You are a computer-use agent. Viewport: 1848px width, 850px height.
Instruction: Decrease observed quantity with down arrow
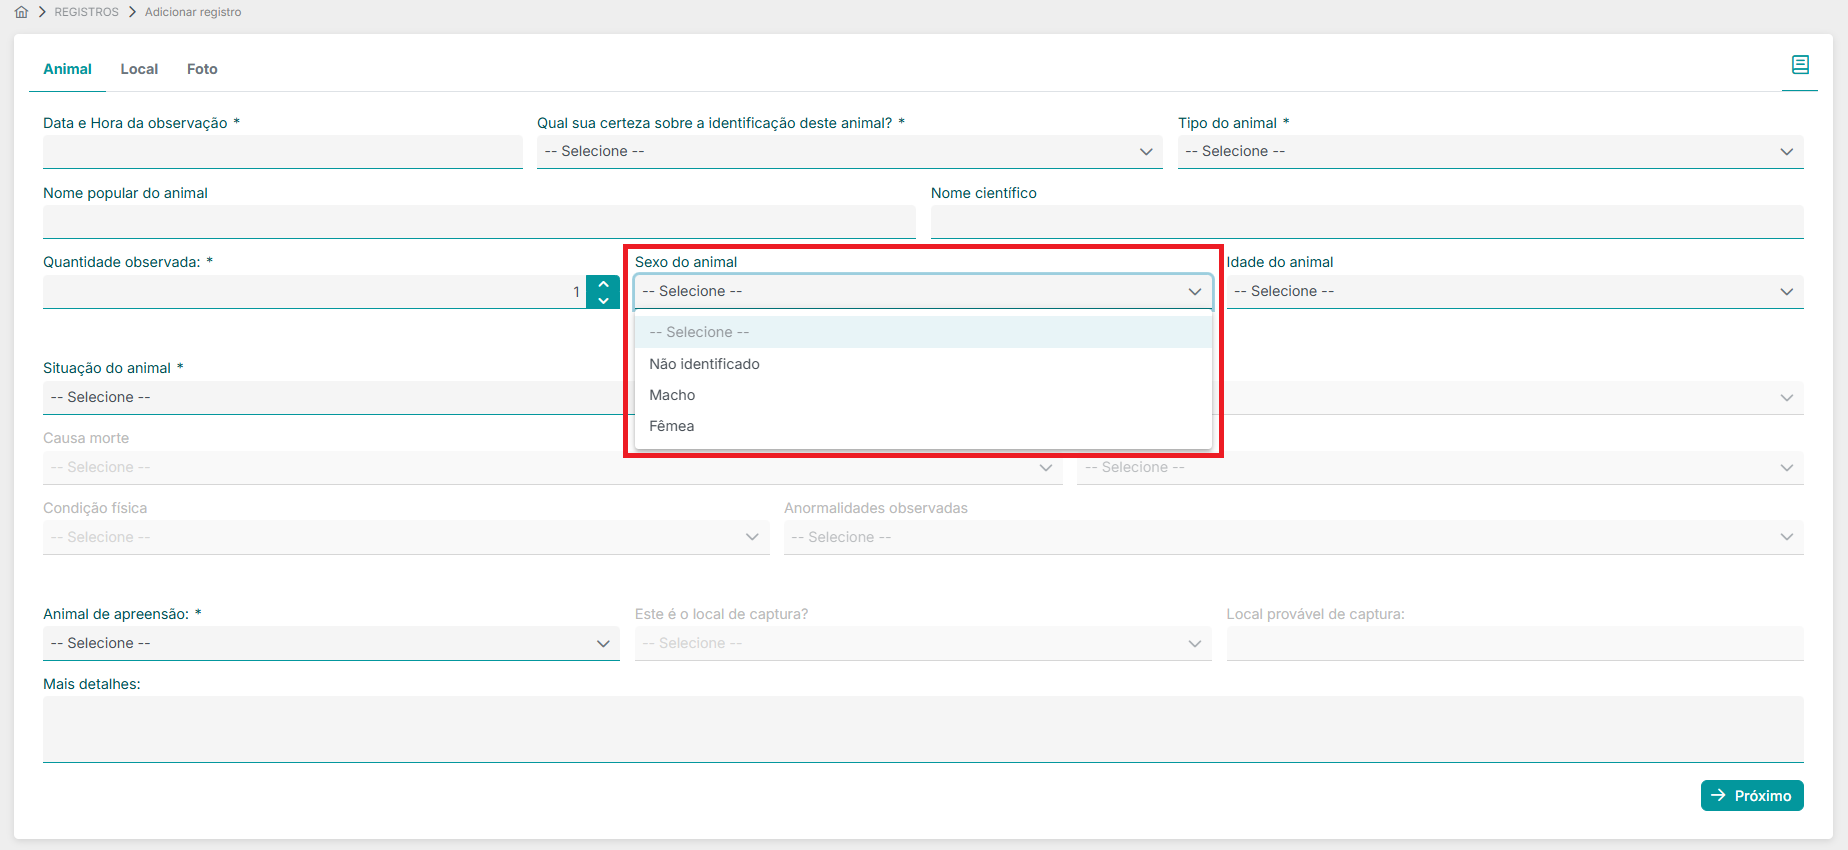click(603, 300)
